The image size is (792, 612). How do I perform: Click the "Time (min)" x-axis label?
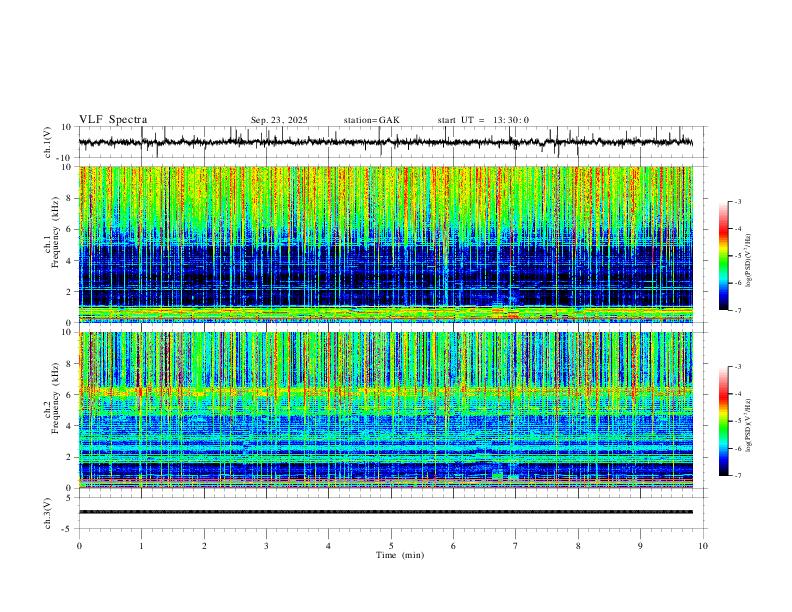point(400,555)
